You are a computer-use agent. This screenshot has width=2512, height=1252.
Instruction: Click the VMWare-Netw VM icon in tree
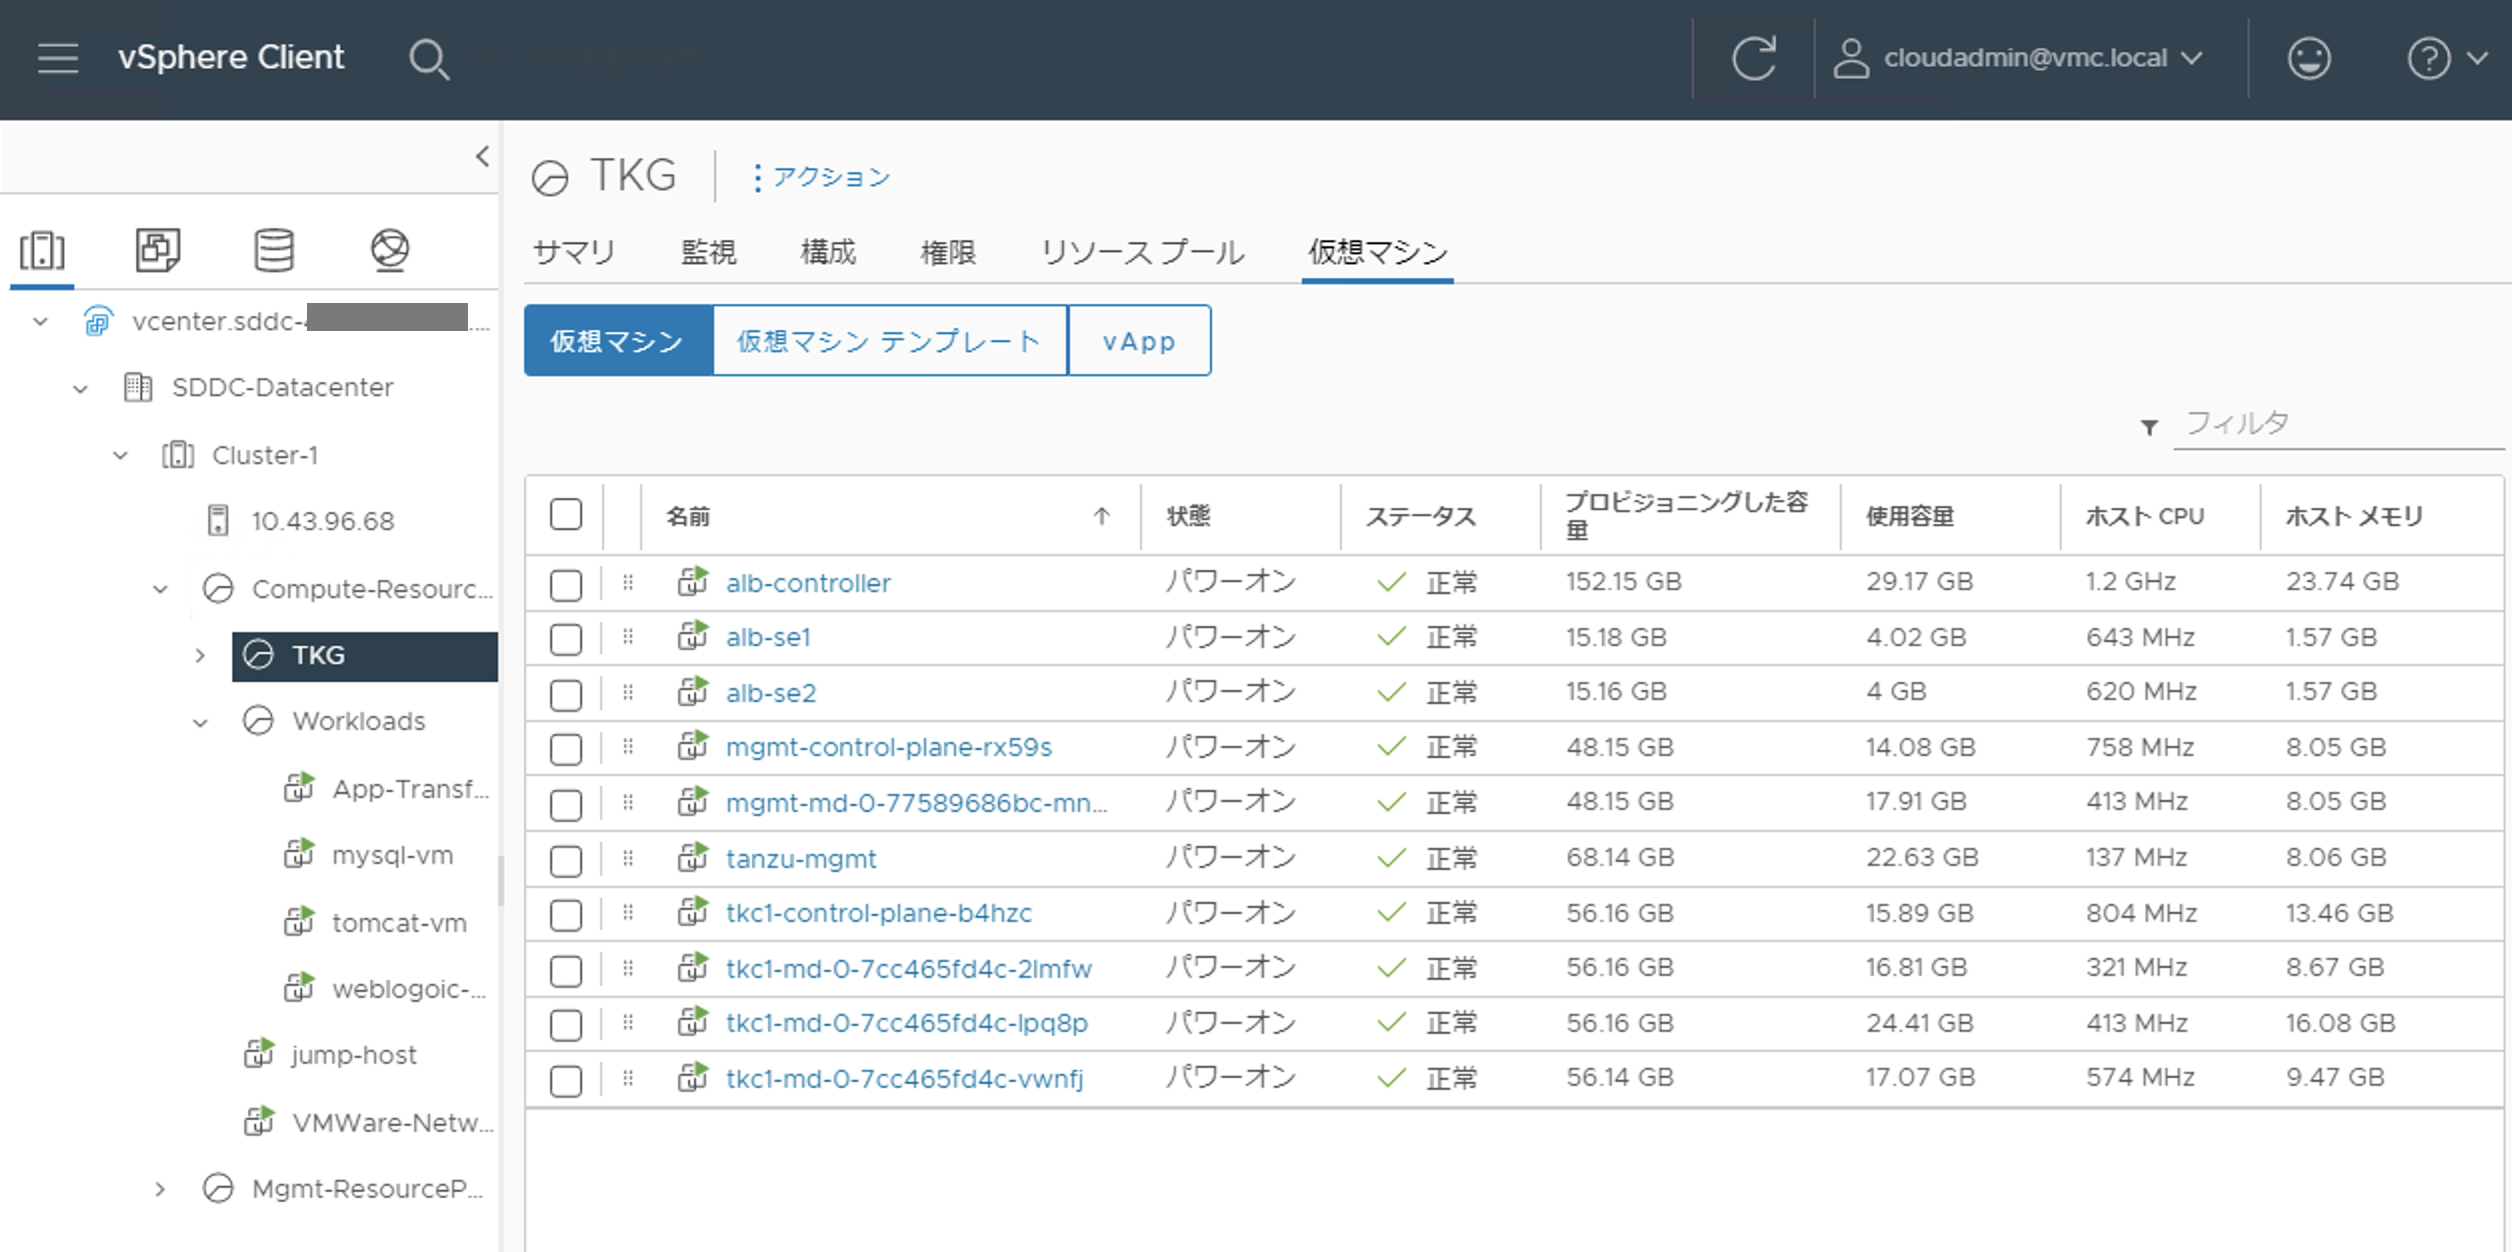point(259,1122)
